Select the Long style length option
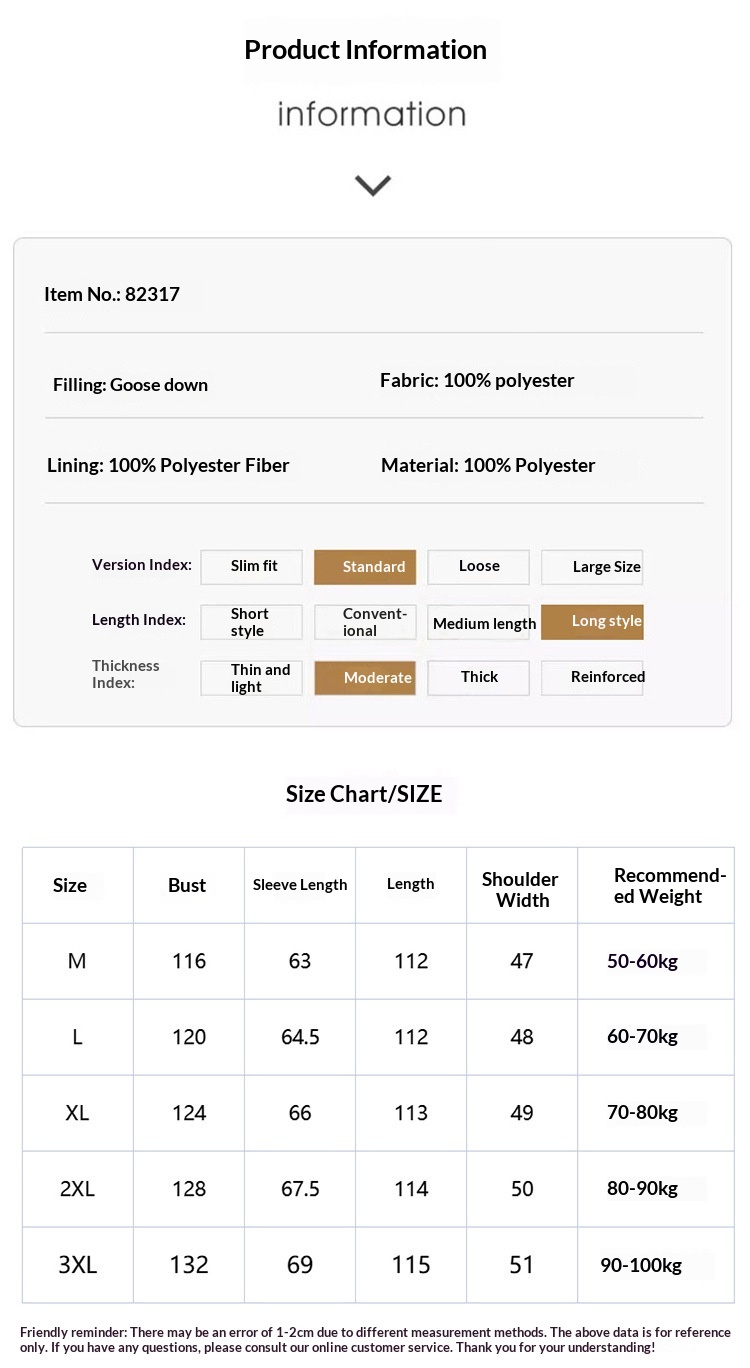The width and height of the screenshot is (750, 1368). pos(592,622)
